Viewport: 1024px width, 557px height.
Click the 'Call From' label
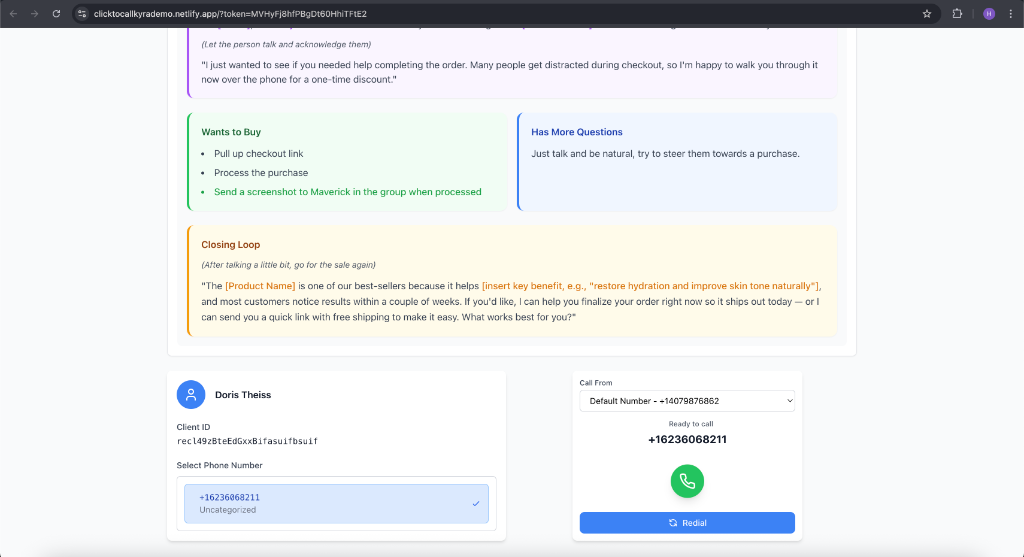click(x=596, y=383)
